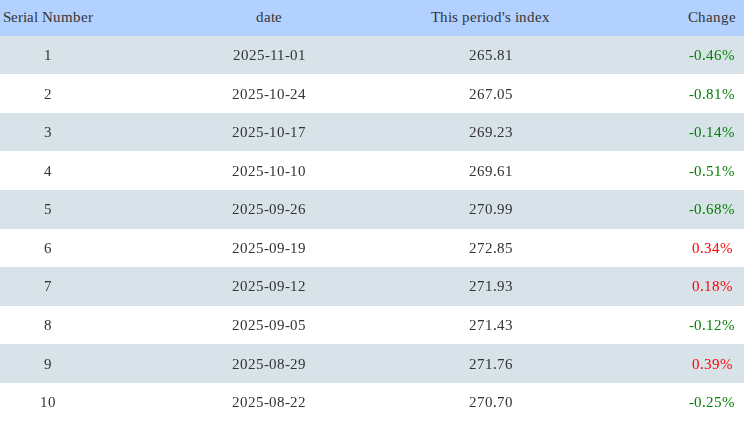Click serial number 10 cell
The width and height of the screenshot is (744, 421).
pos(48,402)
